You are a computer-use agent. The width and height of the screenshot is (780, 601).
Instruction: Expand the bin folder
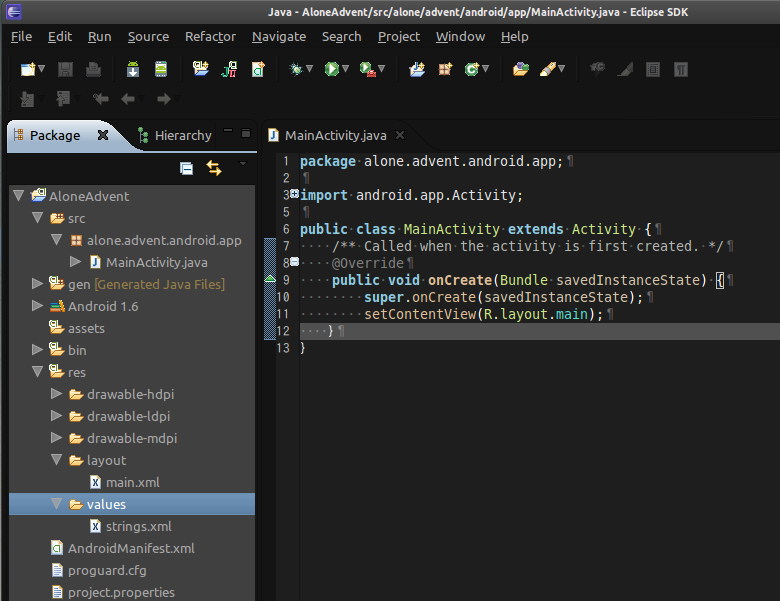(37, 349)
